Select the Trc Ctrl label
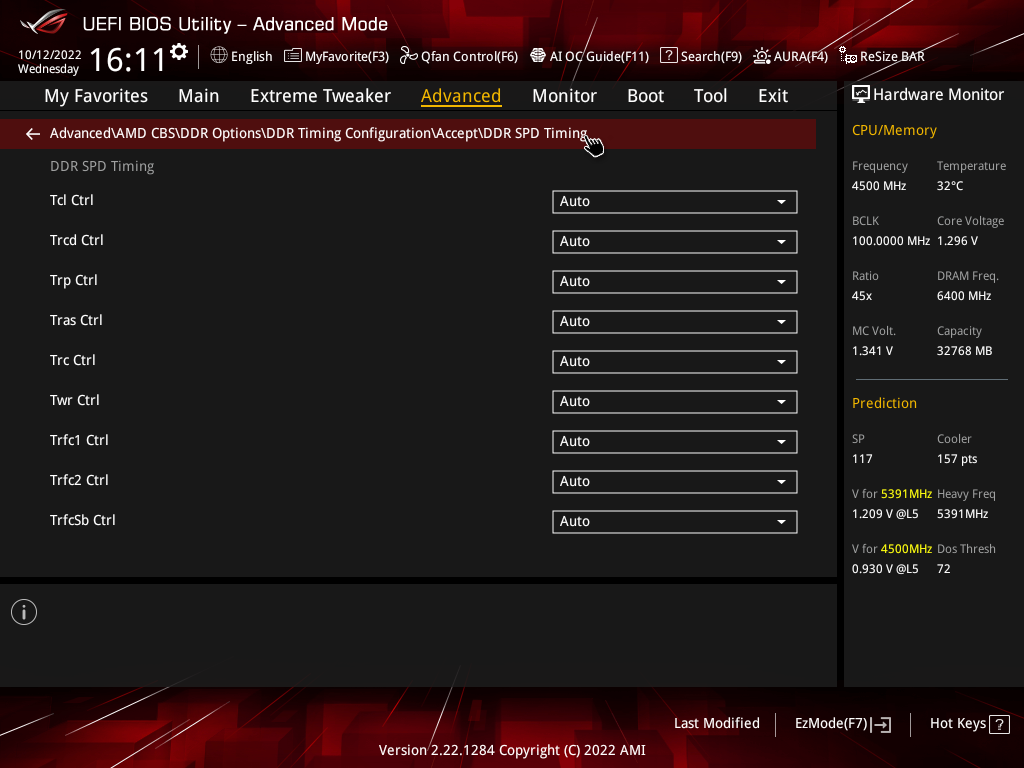The height and width of the screenshot is (768, 1024). [72, 360]
